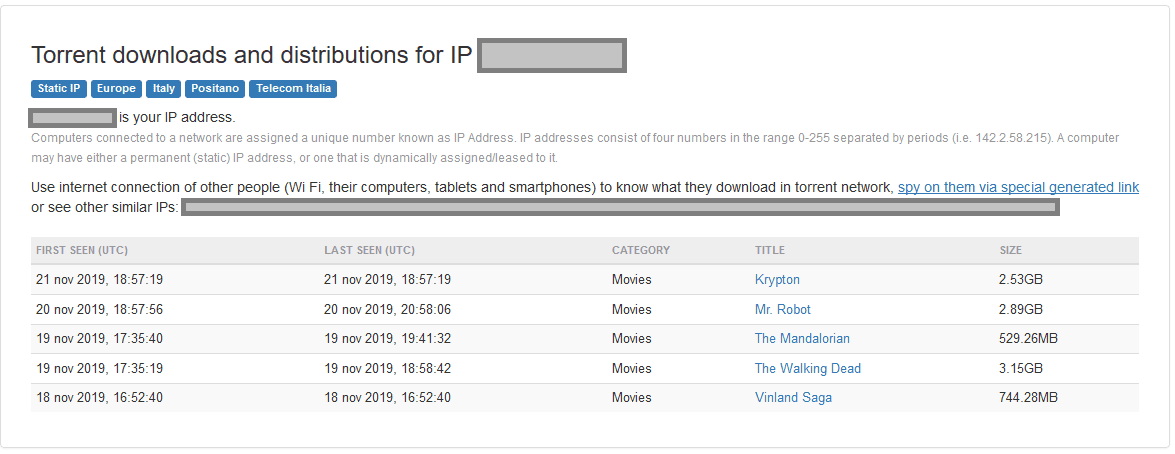Click the Title column header

pos(769,250)
